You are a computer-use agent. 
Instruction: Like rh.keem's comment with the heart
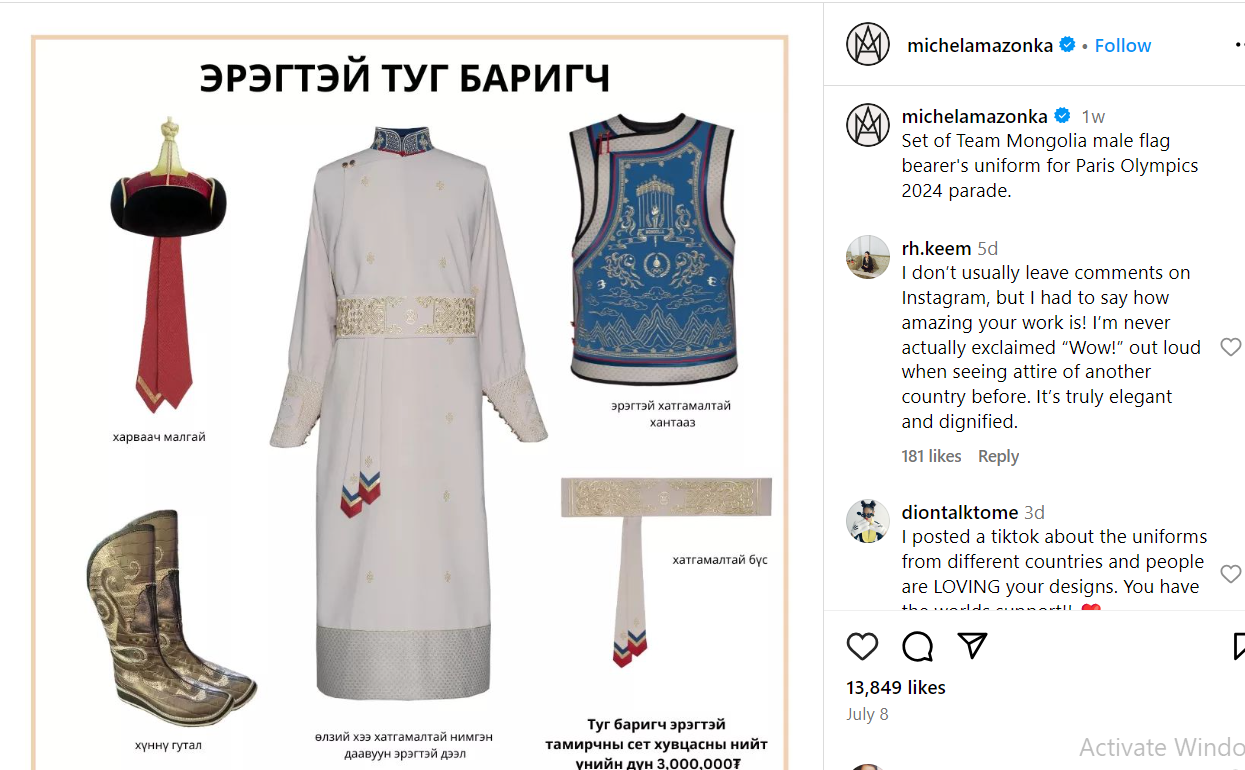tap(1230, 347)
